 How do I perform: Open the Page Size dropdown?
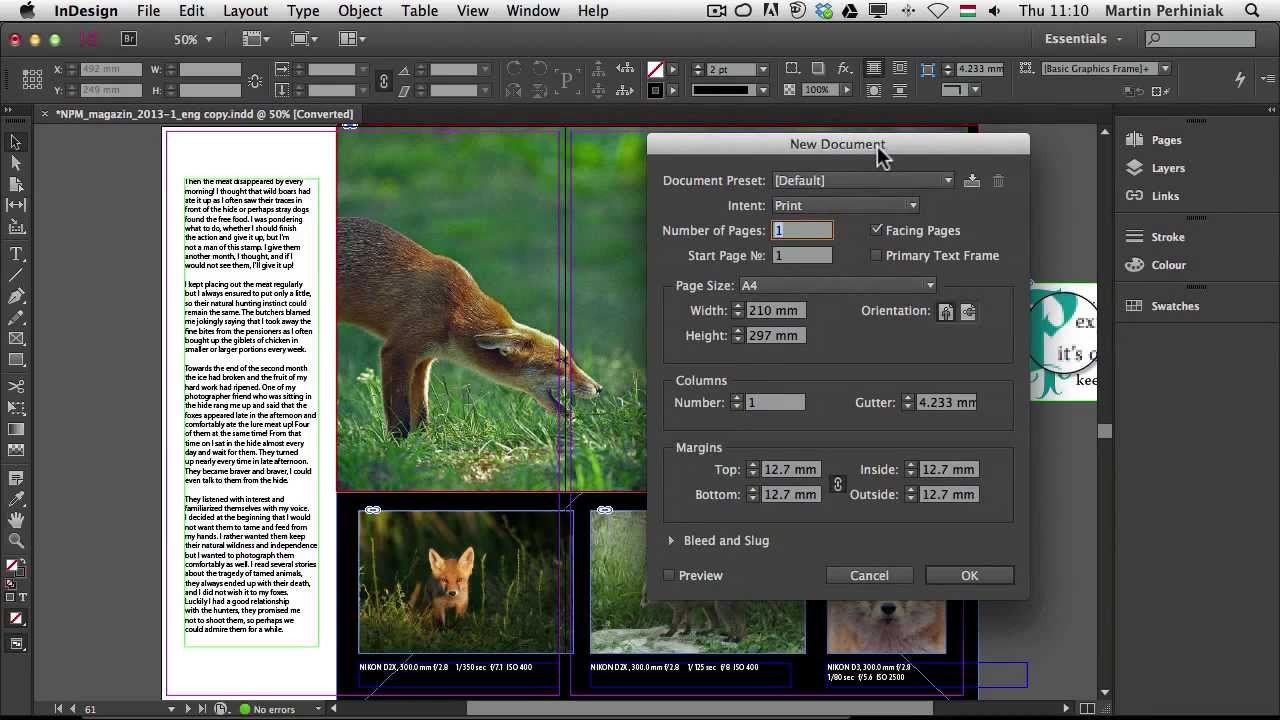[929, 285]
